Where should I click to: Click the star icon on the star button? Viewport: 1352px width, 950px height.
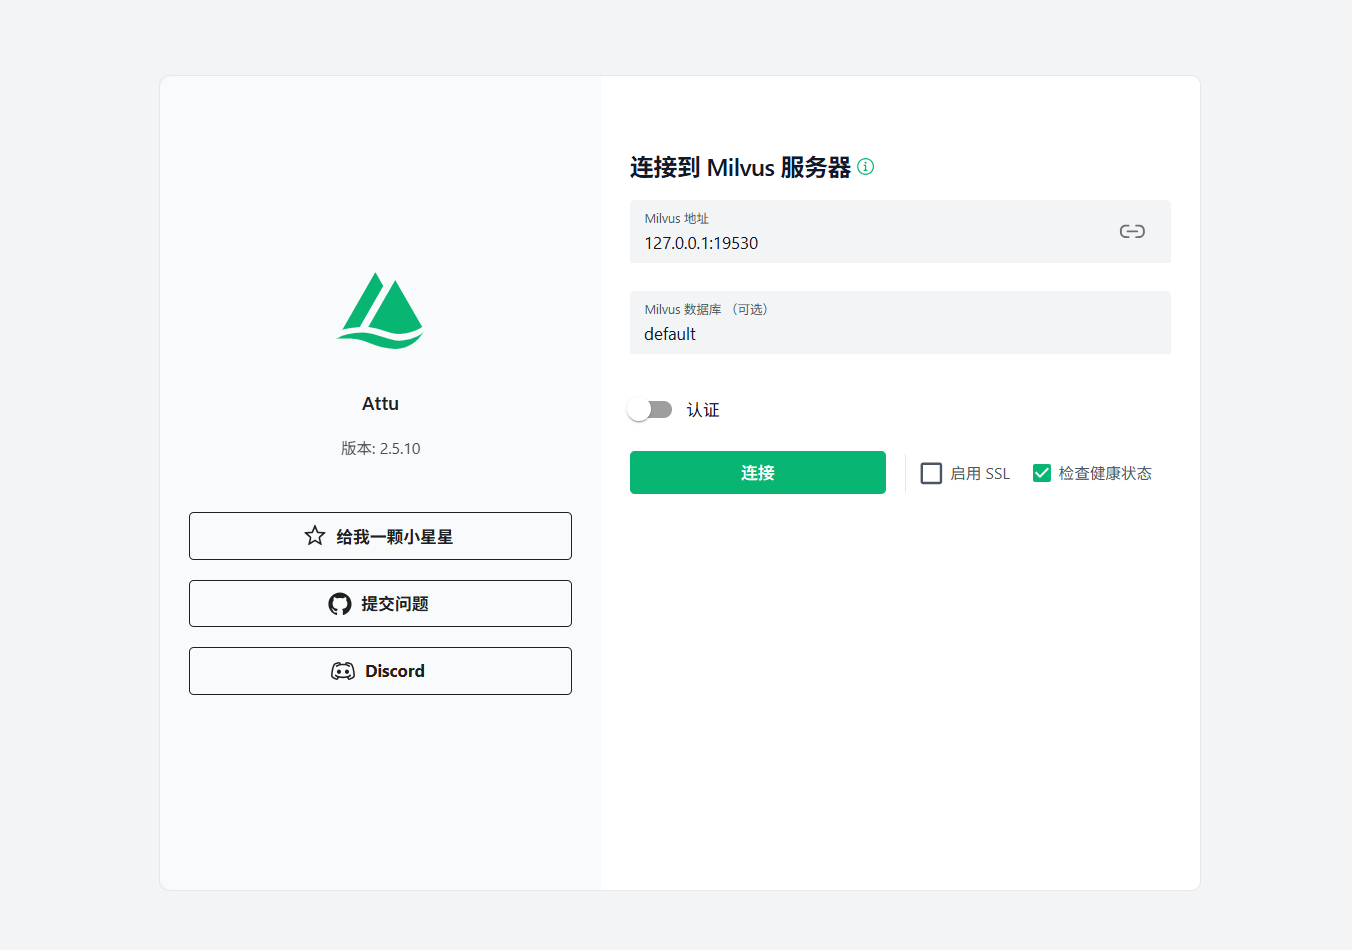tap(315, 536)
